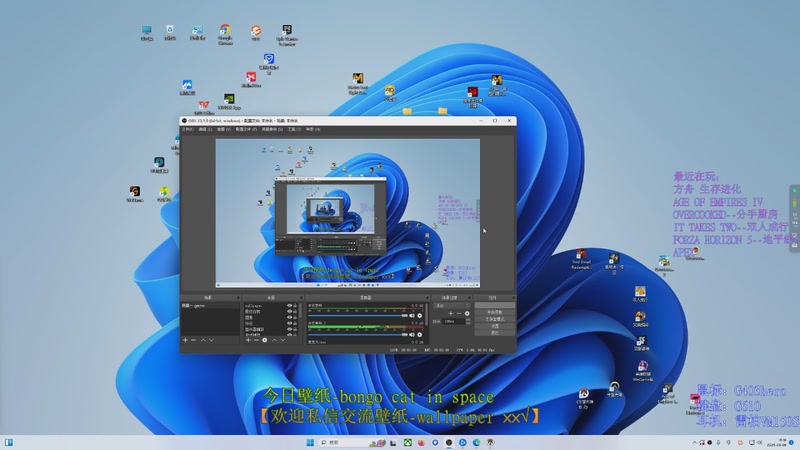Screen dimensions: 800x450
Task: Click the taskbar search box
Action: 352,442
